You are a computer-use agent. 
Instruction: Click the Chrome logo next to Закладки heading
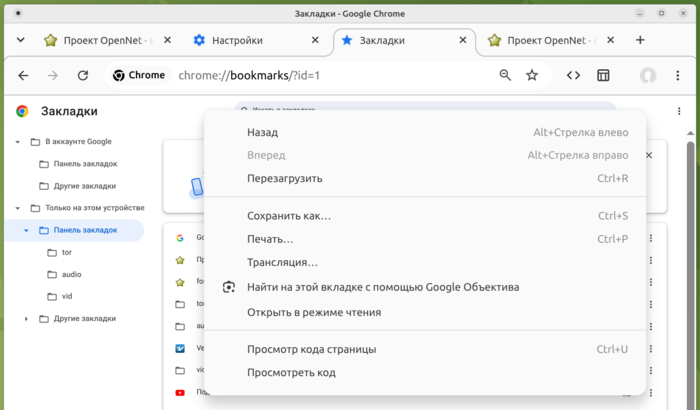tap(22, 111)
